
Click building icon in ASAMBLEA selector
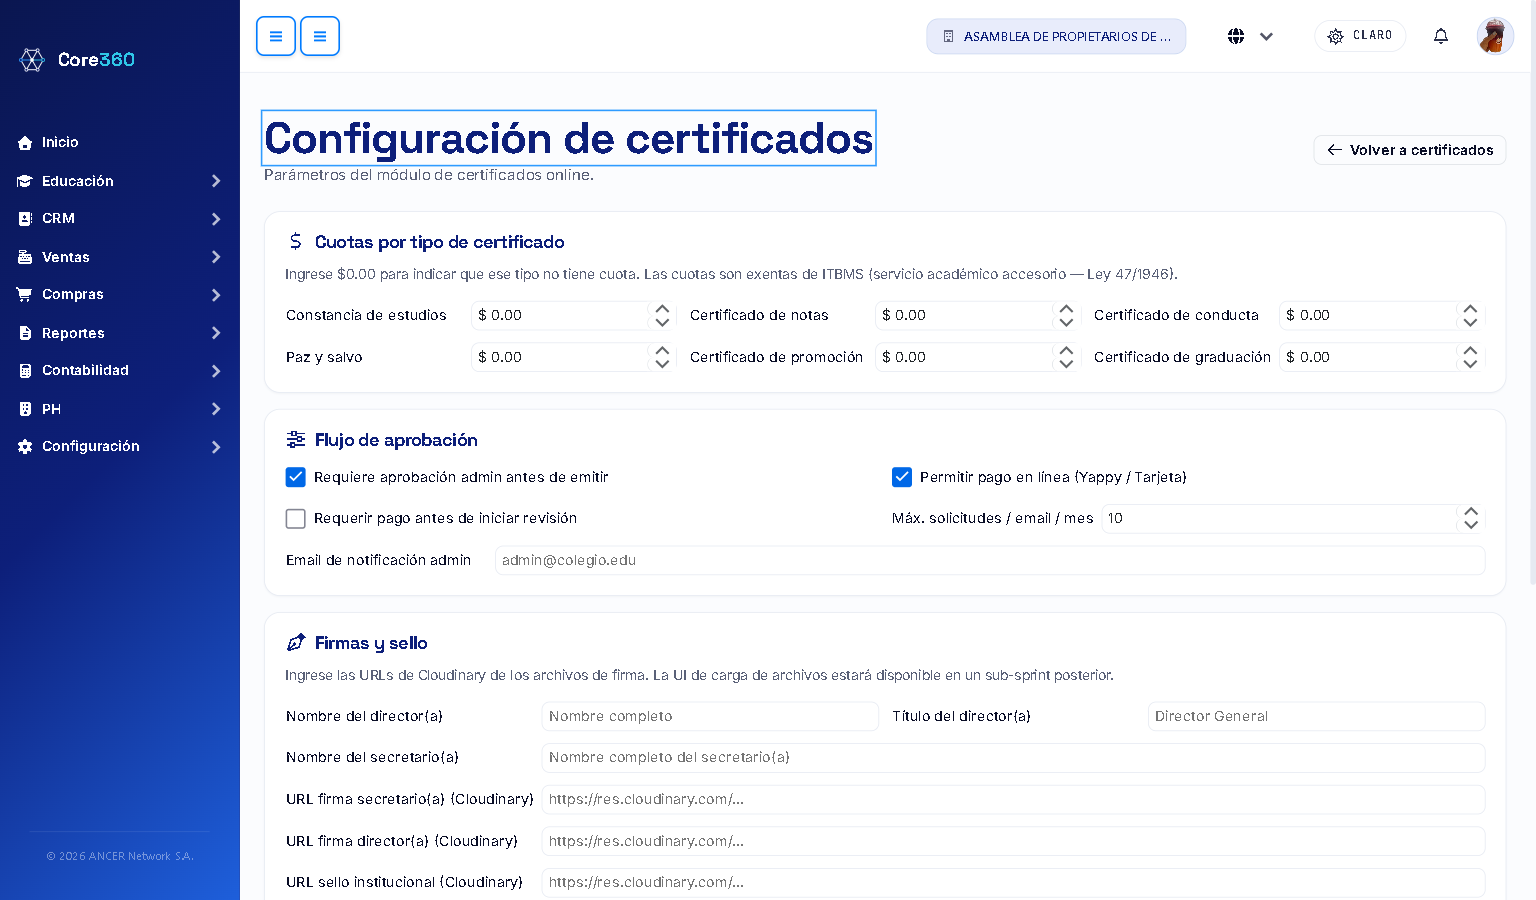(x=948, y=36)
